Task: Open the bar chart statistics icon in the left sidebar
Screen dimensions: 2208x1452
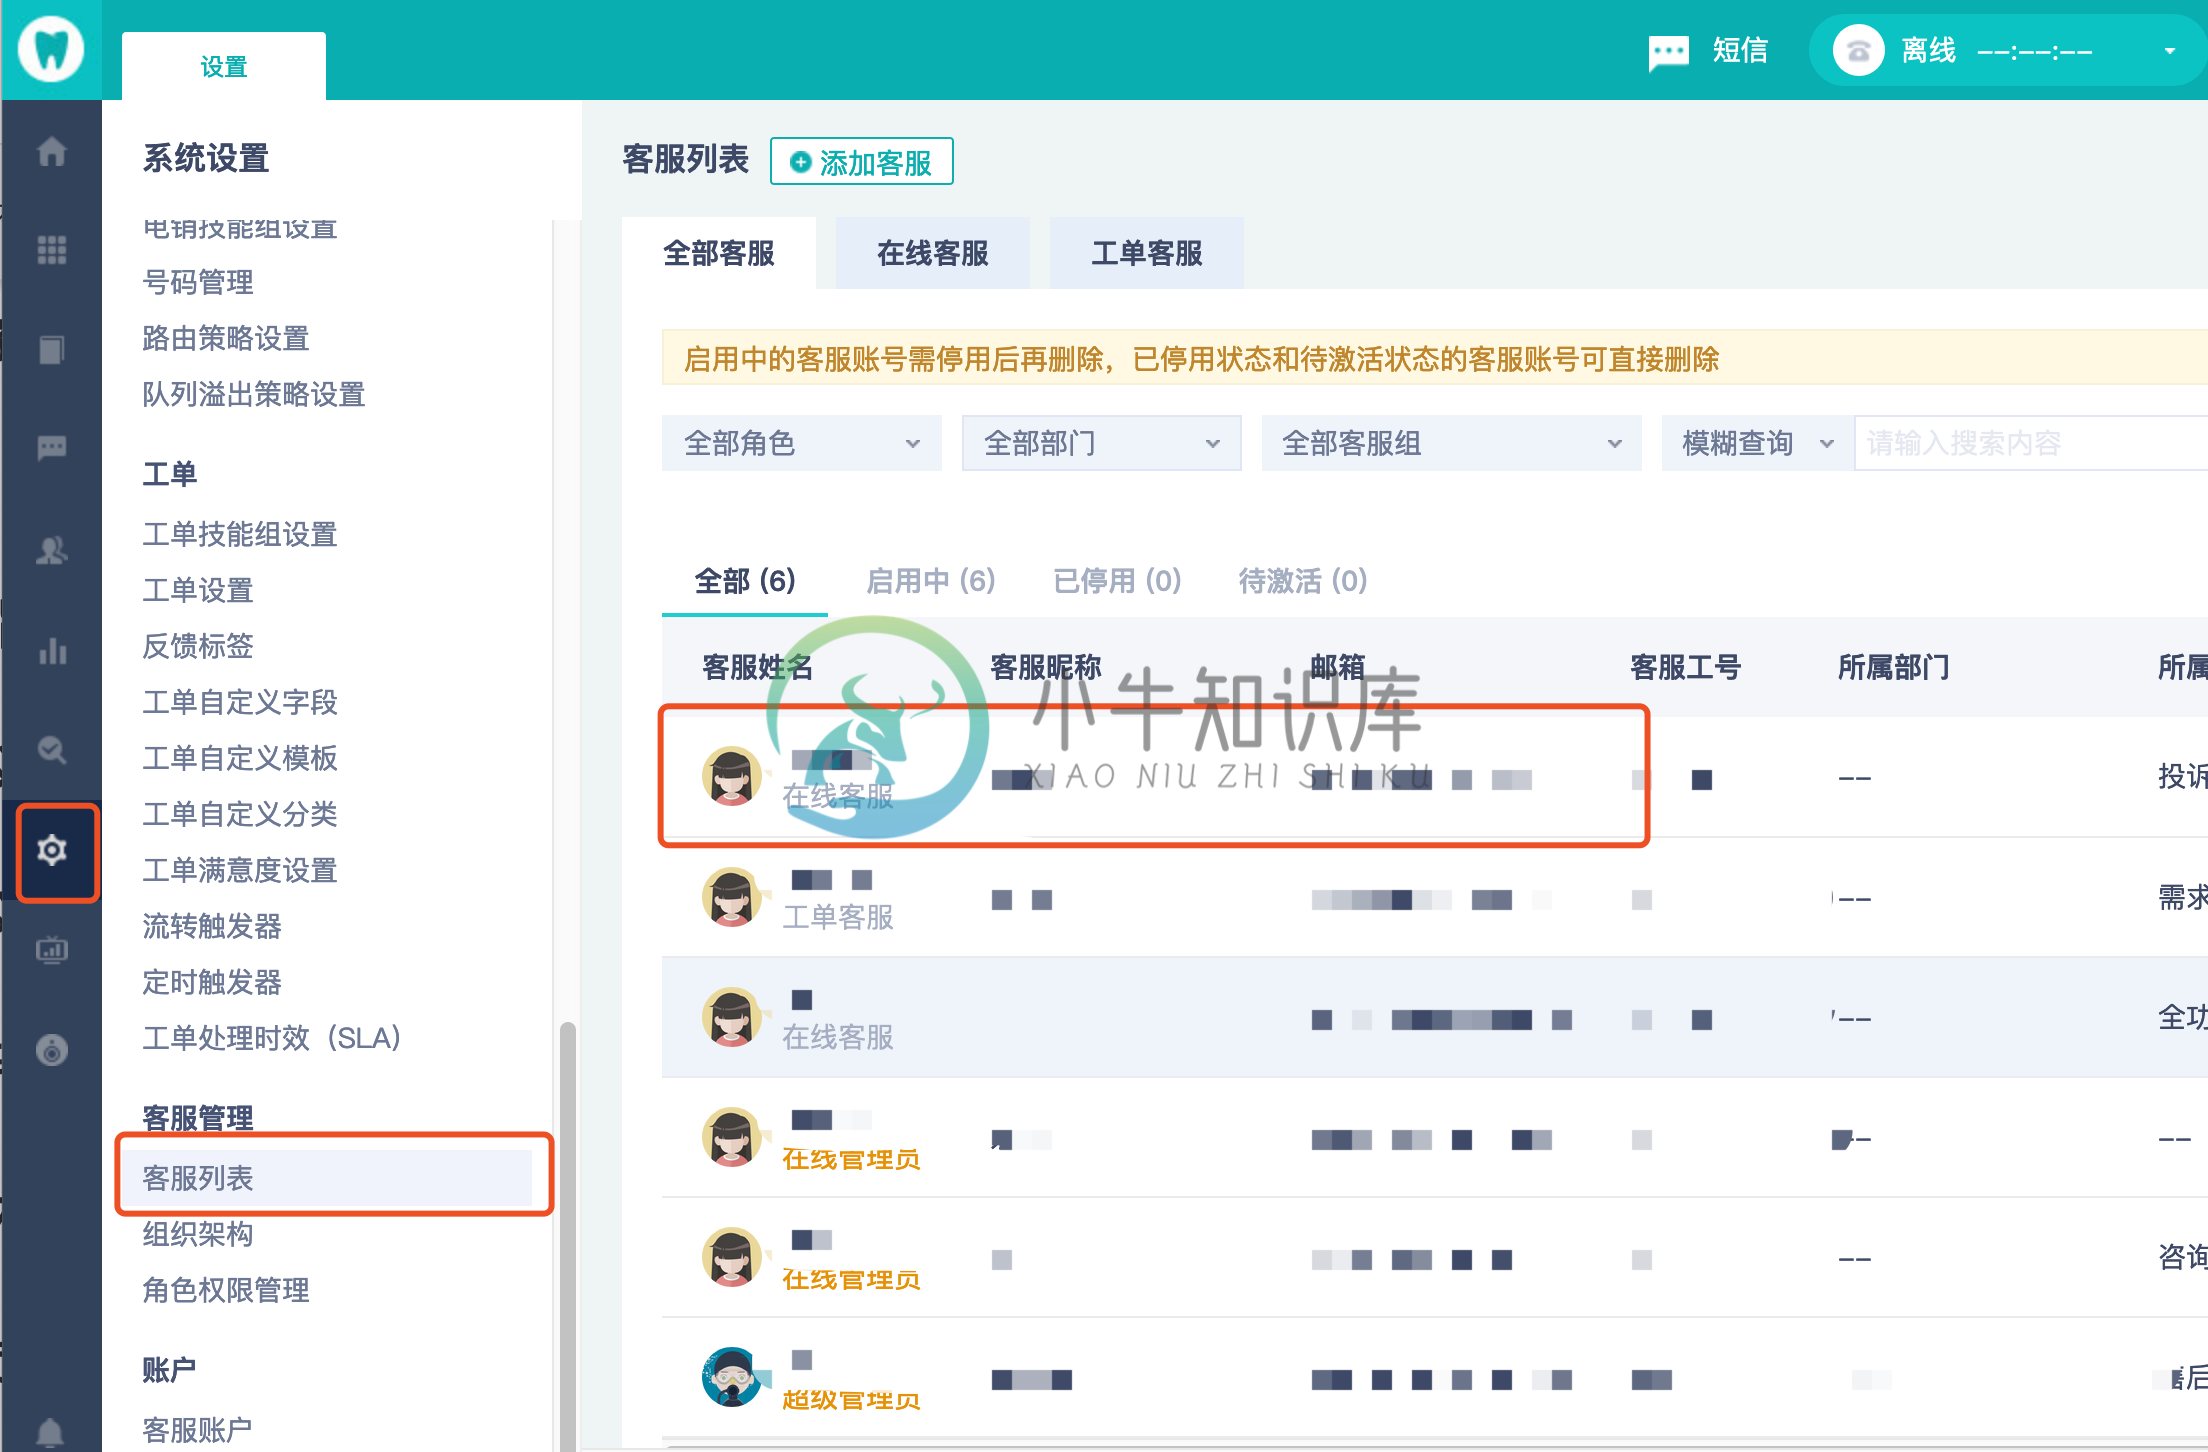Action: pyautogui.click(x=51, y=651)
